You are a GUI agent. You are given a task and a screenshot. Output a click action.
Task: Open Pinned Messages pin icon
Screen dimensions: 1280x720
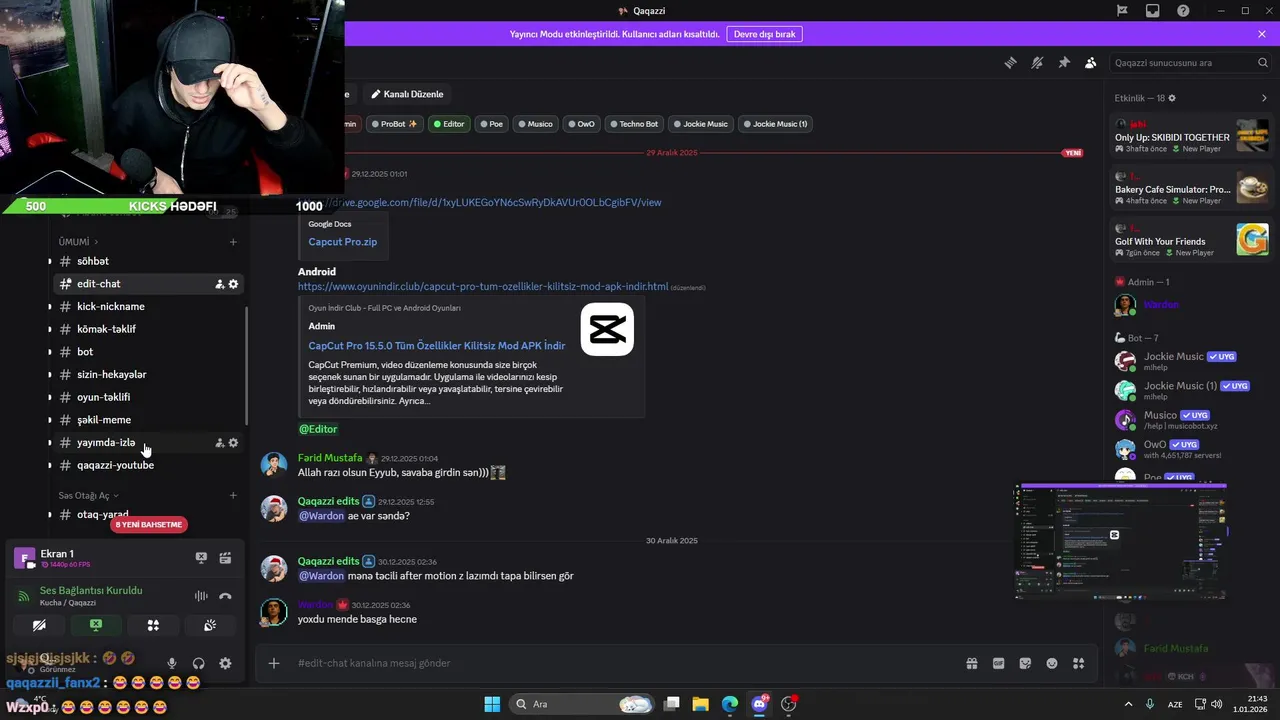(1064, 62)
